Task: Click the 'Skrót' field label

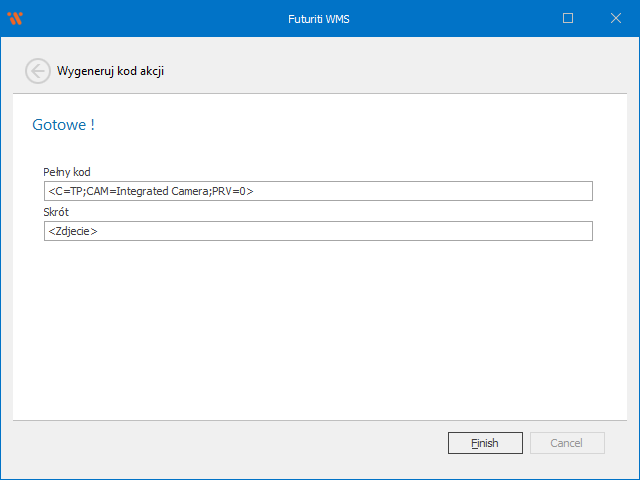Action: click(56, 212)
